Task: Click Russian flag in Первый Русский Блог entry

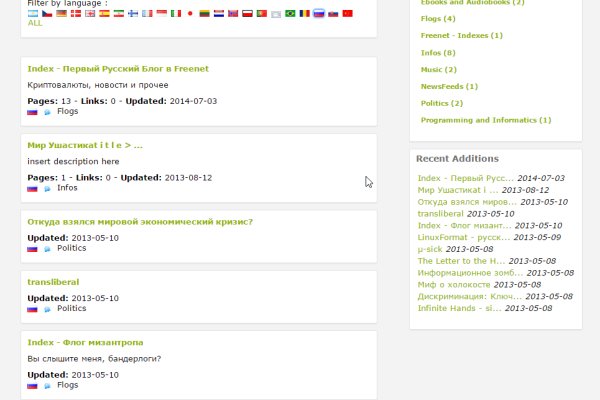Action: coord(32,112)
